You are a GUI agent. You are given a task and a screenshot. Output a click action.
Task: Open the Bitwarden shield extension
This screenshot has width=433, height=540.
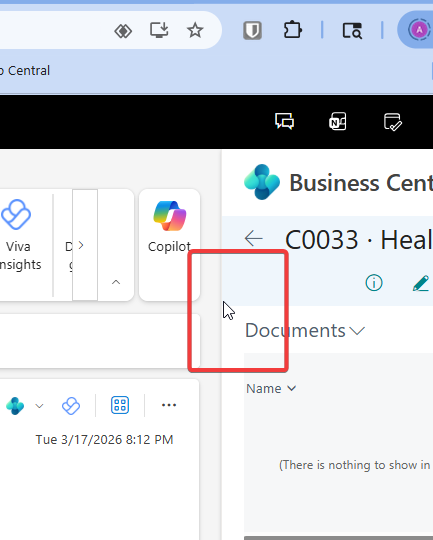pyautogui.click(x=252, y=31)
